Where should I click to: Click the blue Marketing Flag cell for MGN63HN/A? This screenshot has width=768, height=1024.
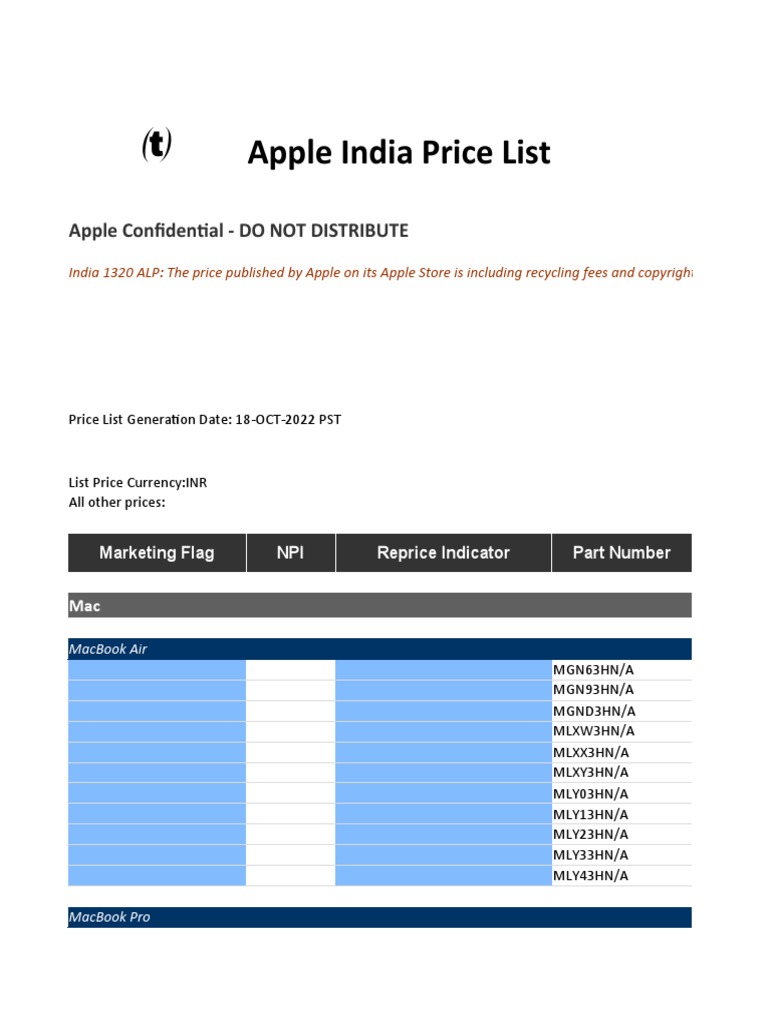tap(157, 669)
